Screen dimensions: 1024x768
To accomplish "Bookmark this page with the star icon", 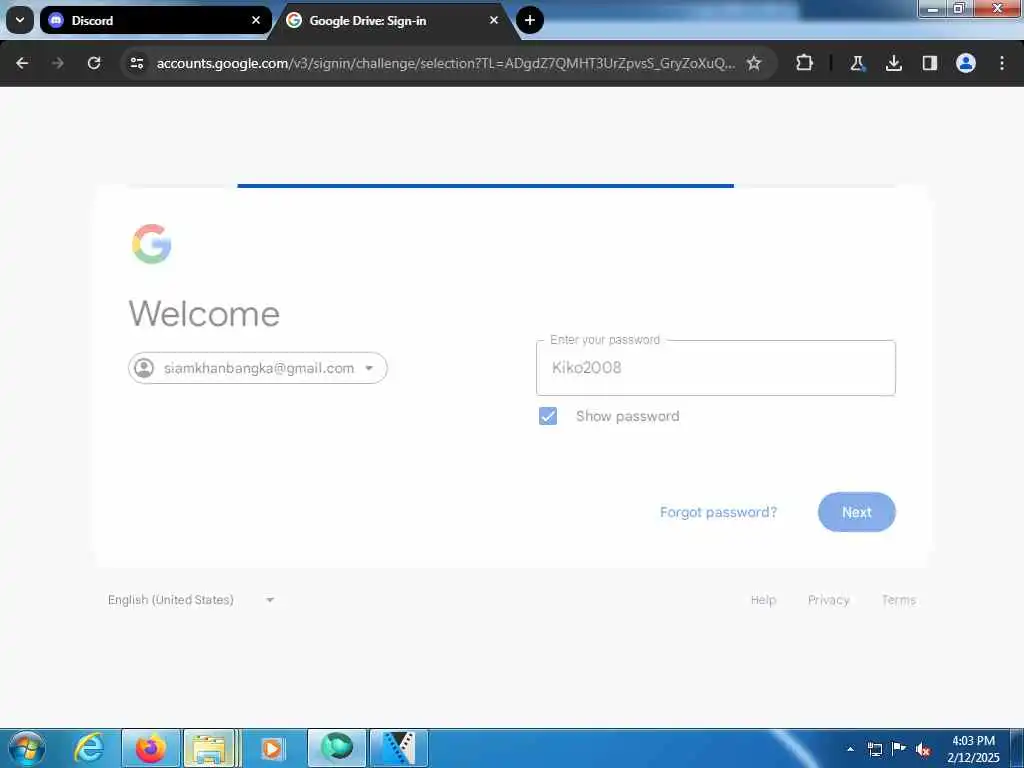I will [x=754, y=63].
